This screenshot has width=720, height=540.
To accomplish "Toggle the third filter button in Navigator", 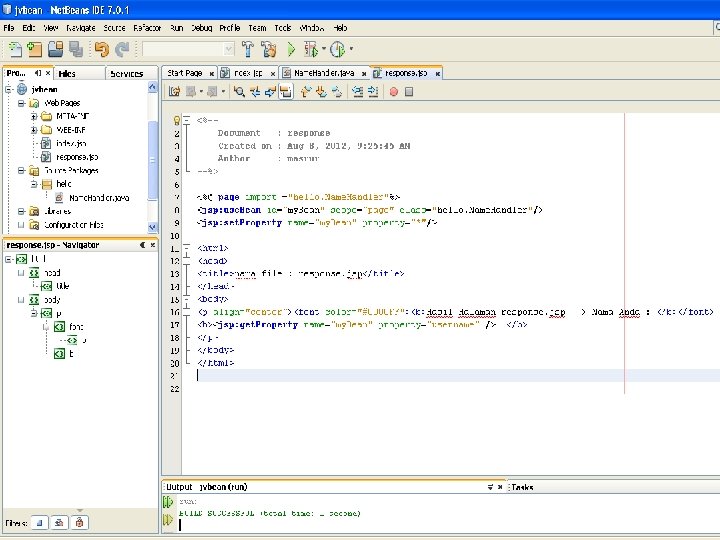I will pos(80,523).
